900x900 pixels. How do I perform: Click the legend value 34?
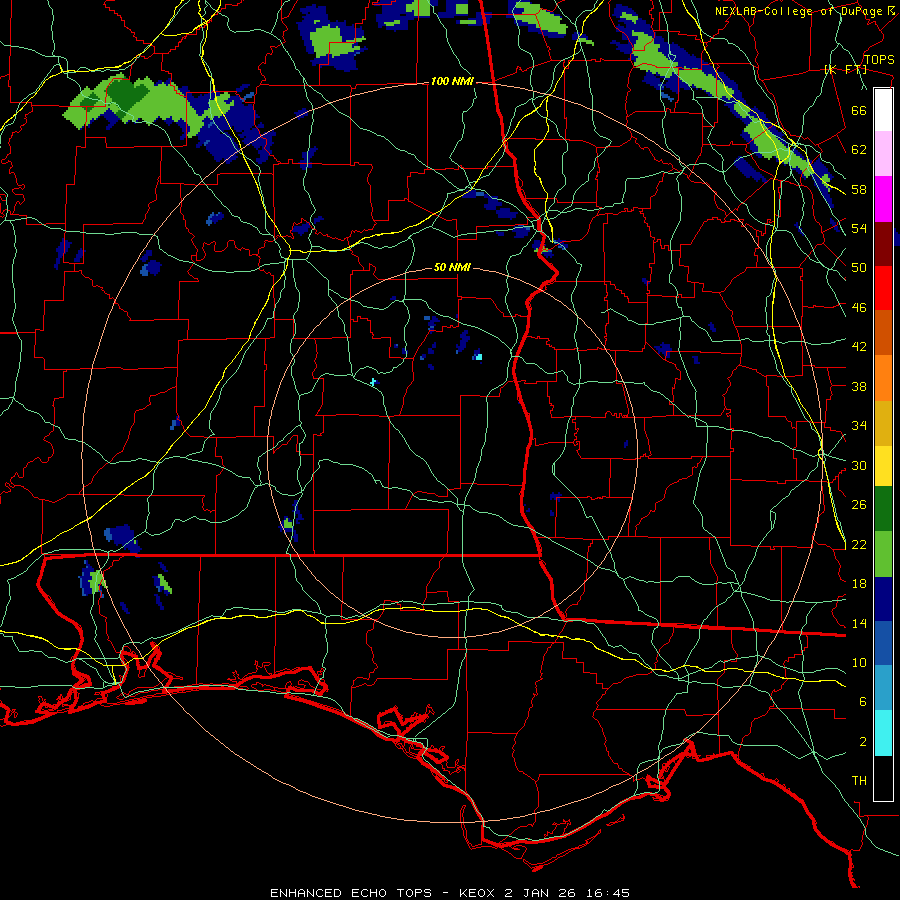(859, 426)
